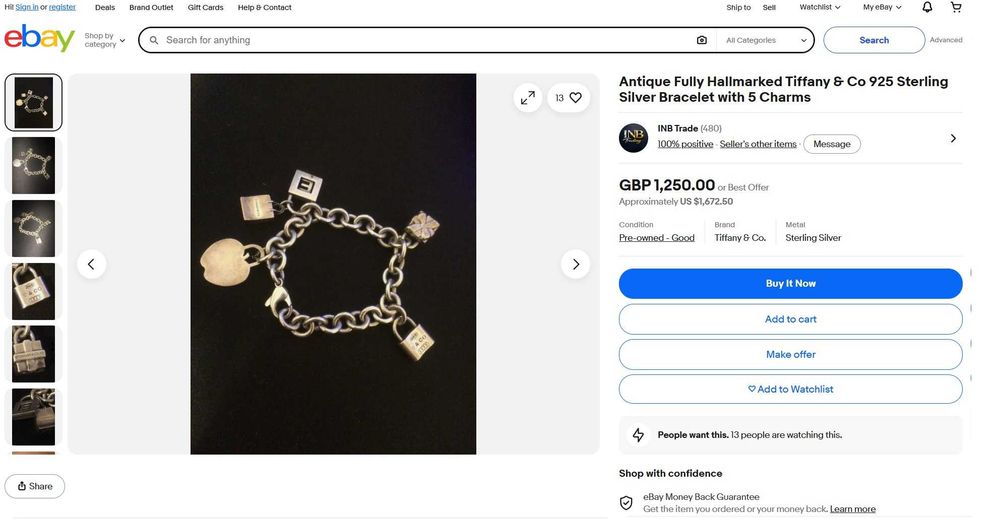
Task: Open the Watchlist dropdown menu
Action: pyautogui.click(x=820, y=7)
